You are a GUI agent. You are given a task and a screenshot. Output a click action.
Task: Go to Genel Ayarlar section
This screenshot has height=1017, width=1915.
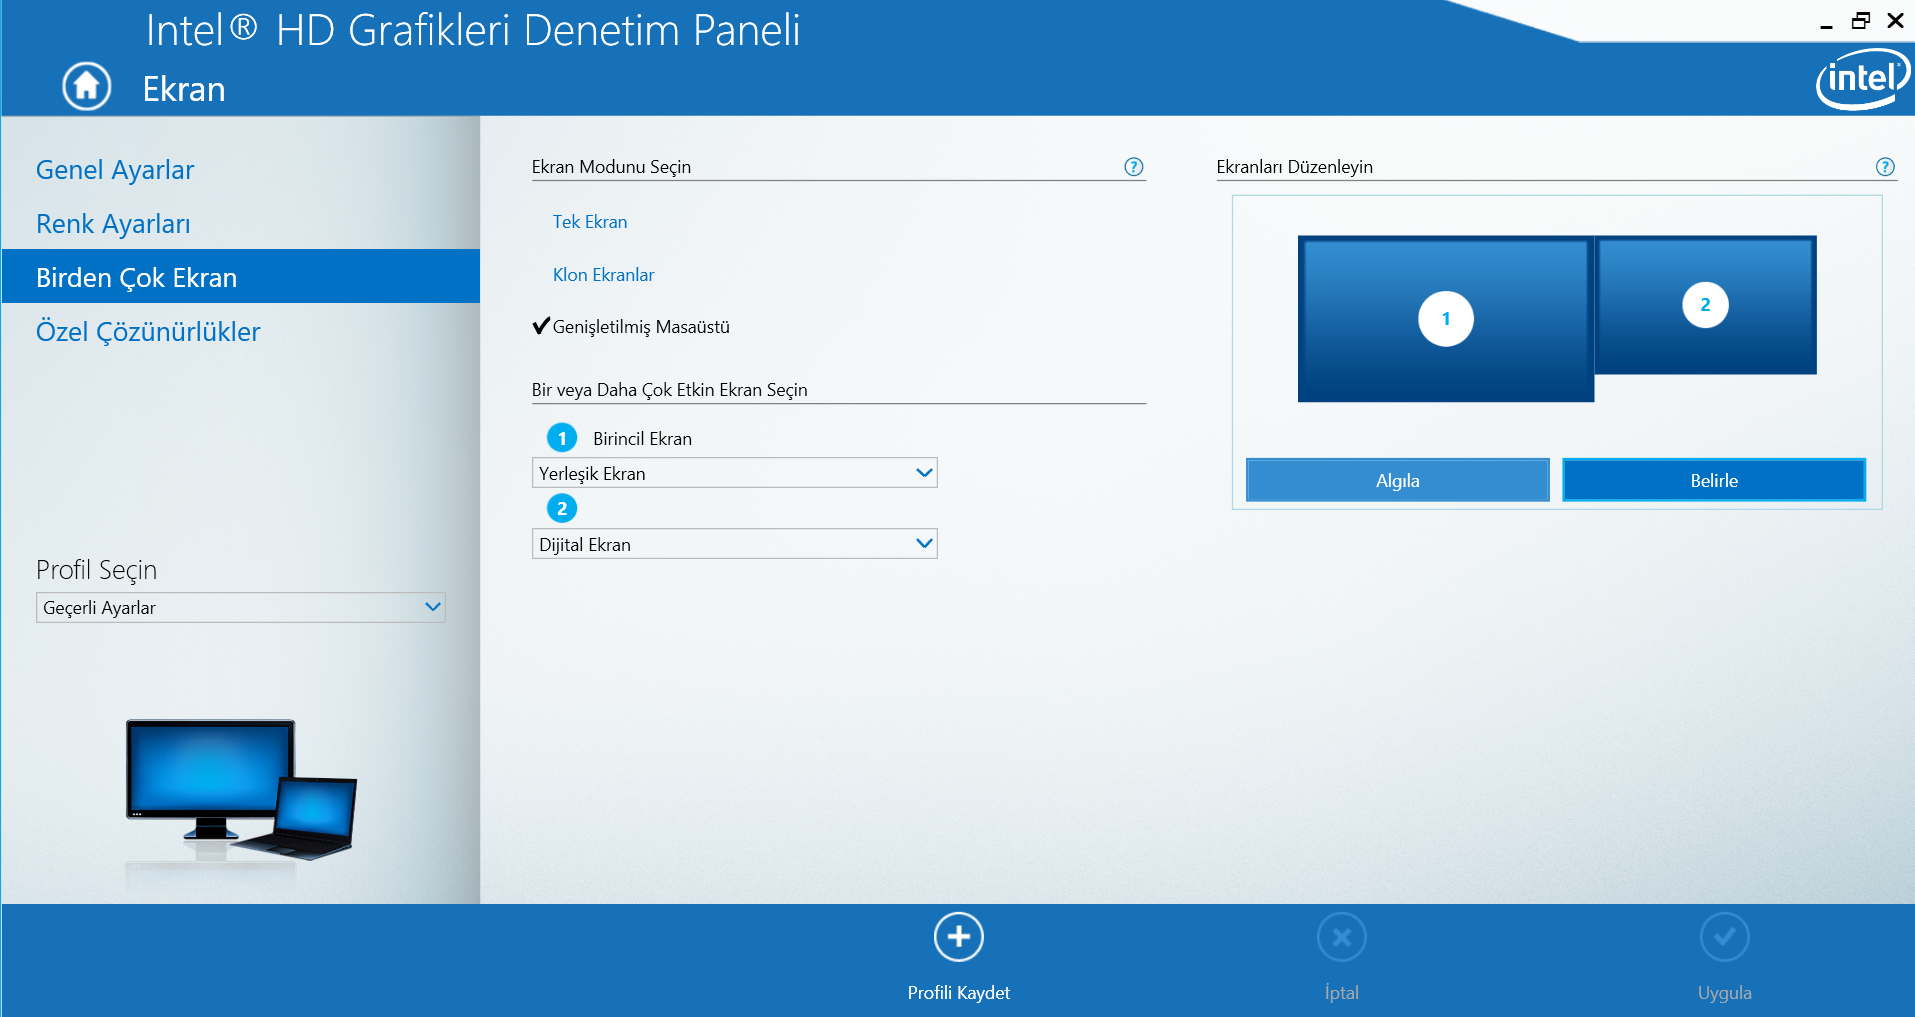pos(115,170)
